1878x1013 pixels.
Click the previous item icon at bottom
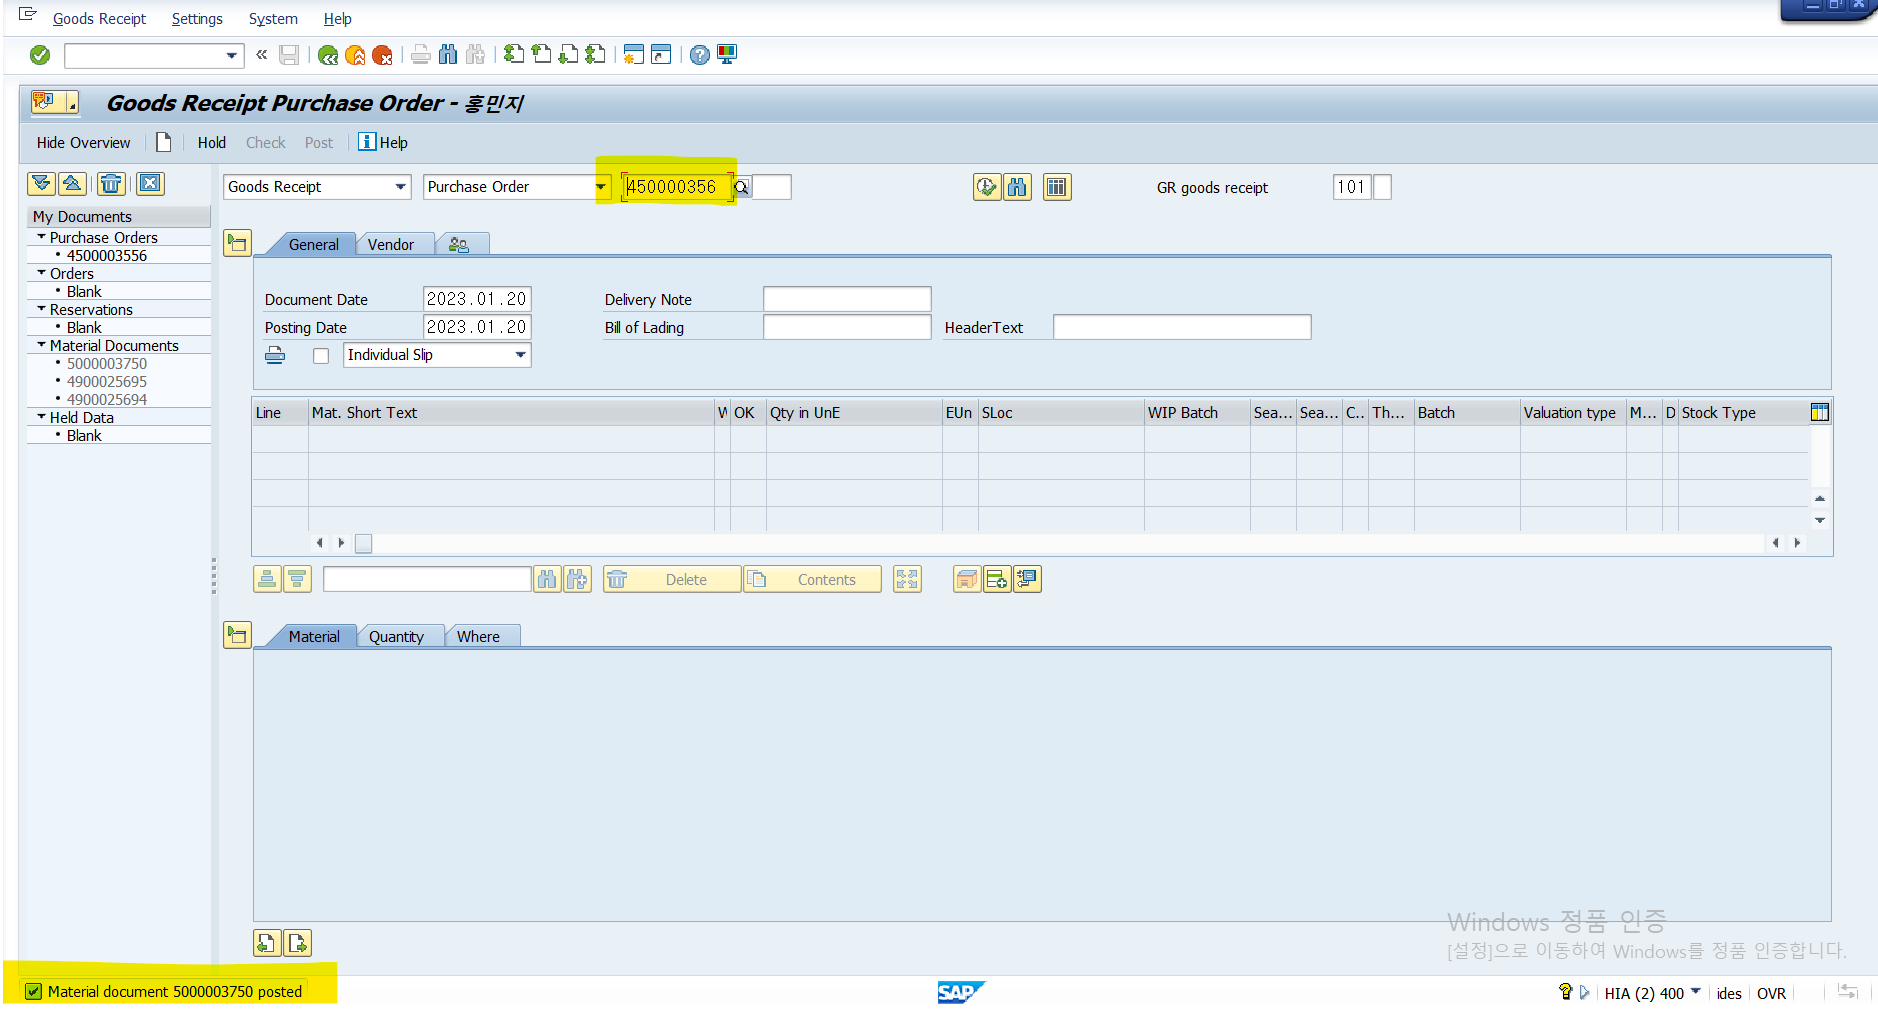pyautogui.click(x=267, y=943)
